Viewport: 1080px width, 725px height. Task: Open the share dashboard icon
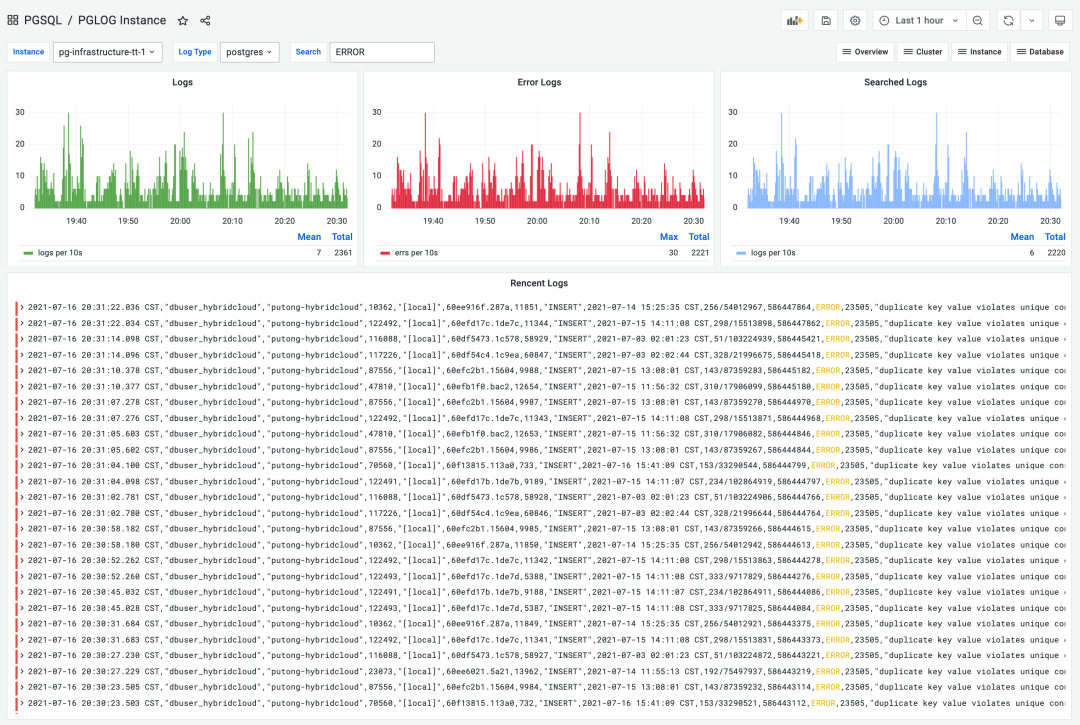(205, 21)
